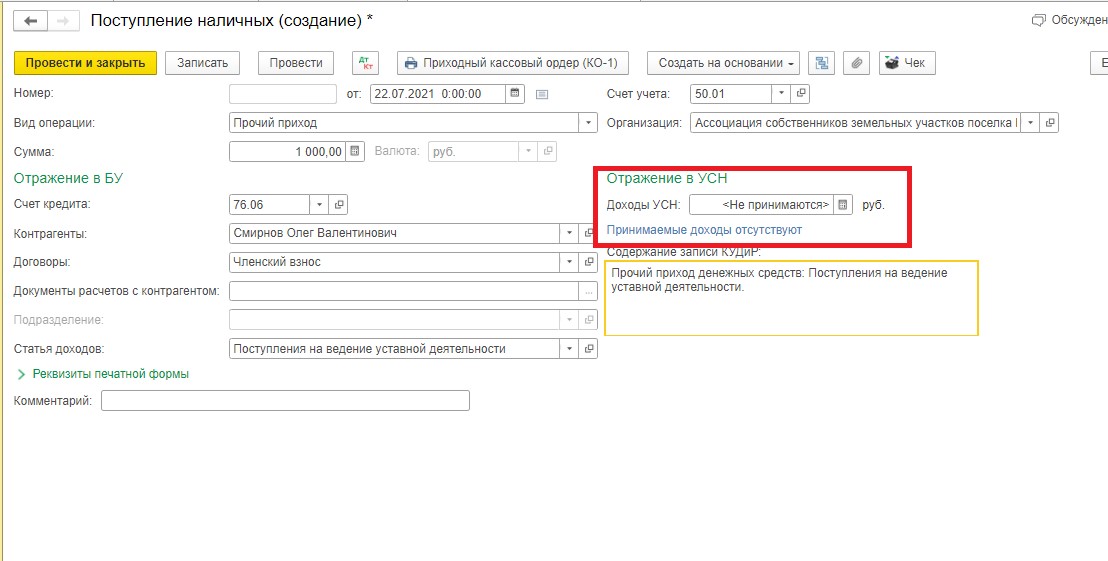Image resolution: width=1108 pixels, height=561 pixels.
Task: Open the document structure icon
Action: [x=822, y=63]
